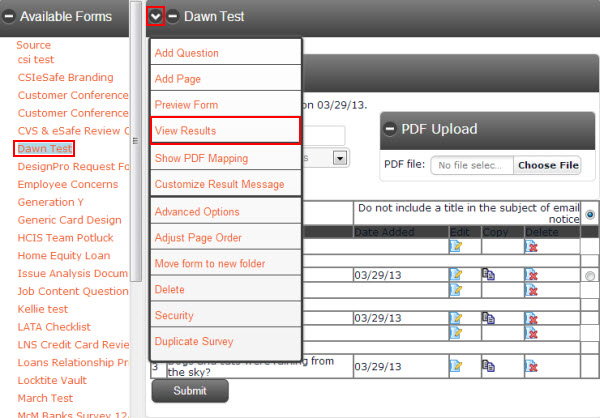Open the dropdown select beside the menu
This screenshot has height=418, width=600.
pos(340,158)
